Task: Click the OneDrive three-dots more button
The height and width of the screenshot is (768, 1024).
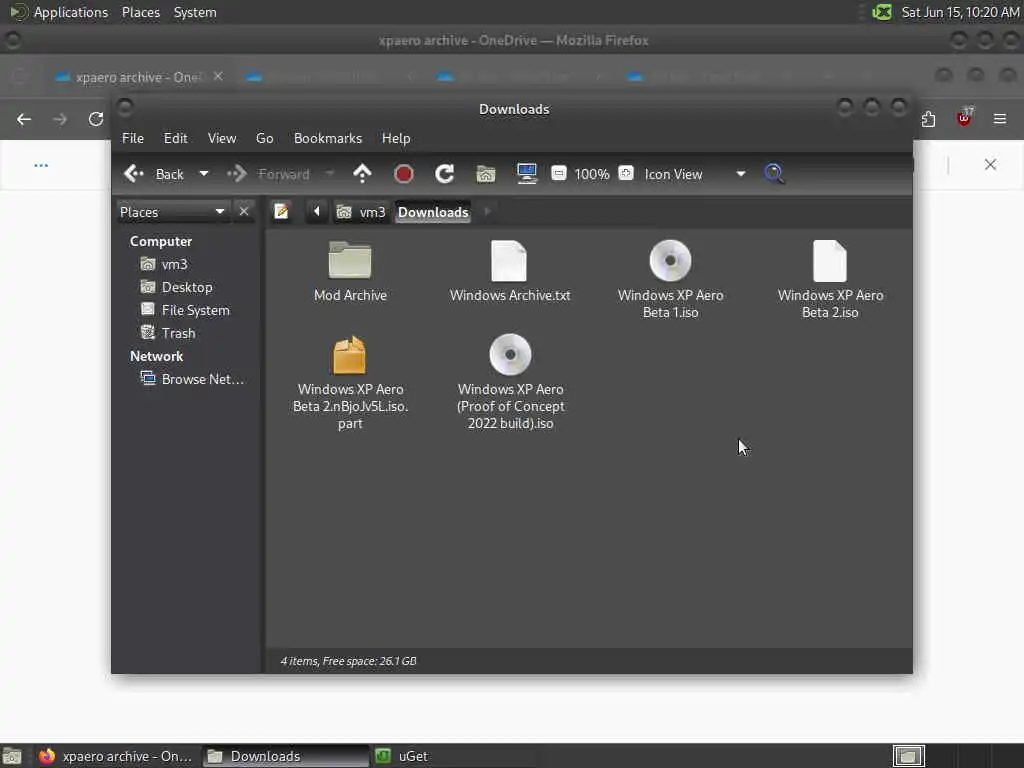Action: (40, 165)
